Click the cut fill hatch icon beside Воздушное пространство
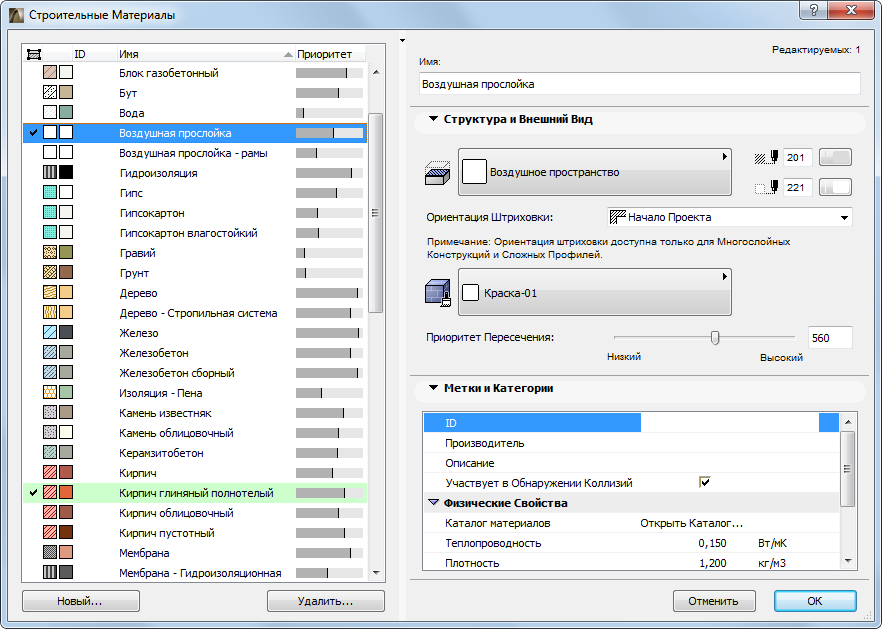 click(x=437, y=173)
